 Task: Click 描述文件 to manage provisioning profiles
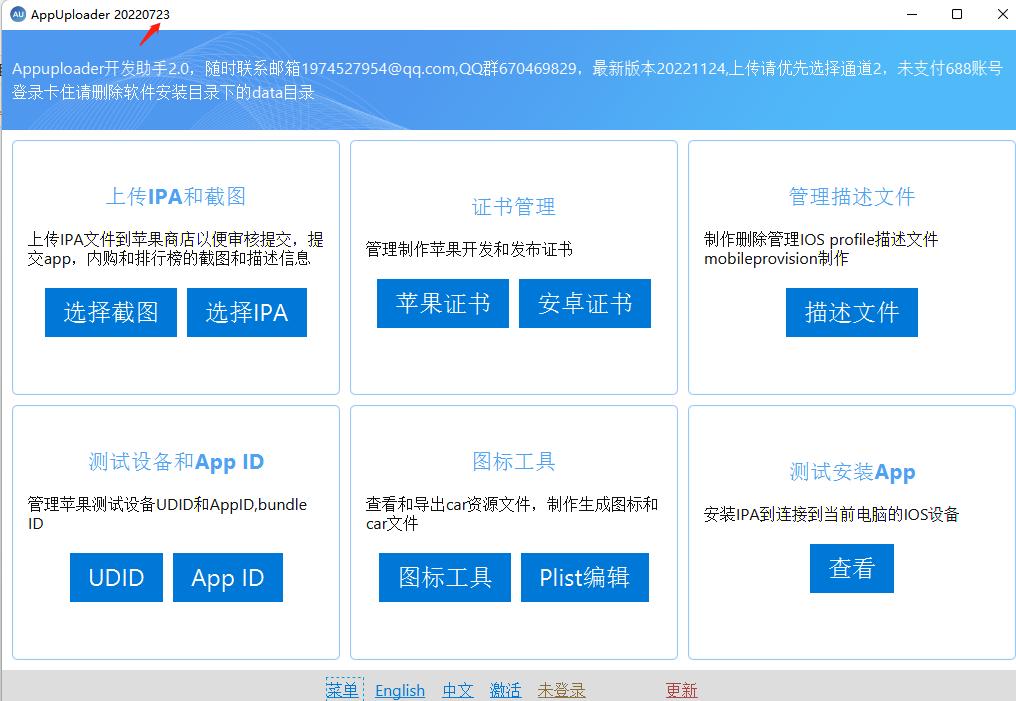click(x=851, y=312)
